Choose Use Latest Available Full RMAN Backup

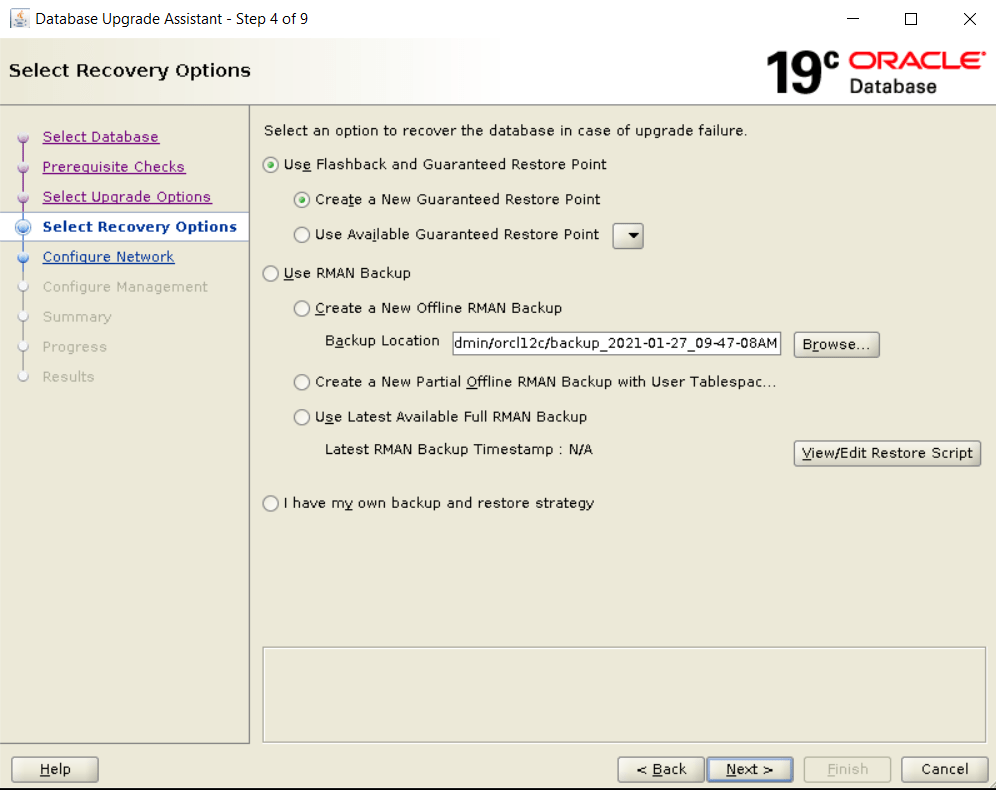(302, 418)
